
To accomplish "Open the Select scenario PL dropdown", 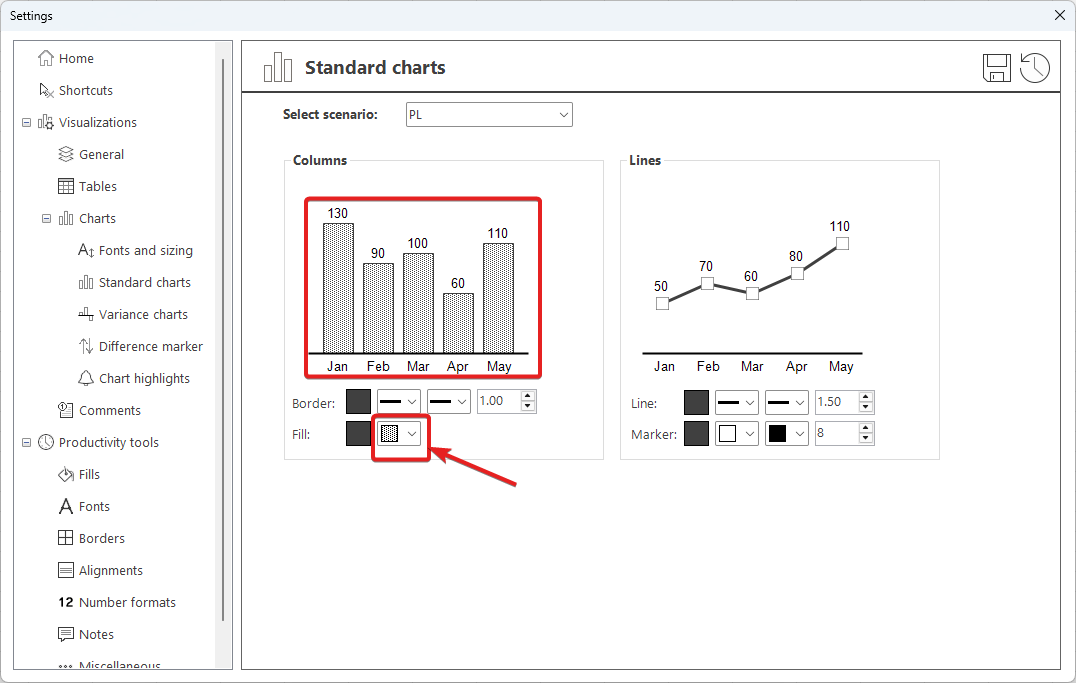I will pyautogui.click(x=489, y=115).
